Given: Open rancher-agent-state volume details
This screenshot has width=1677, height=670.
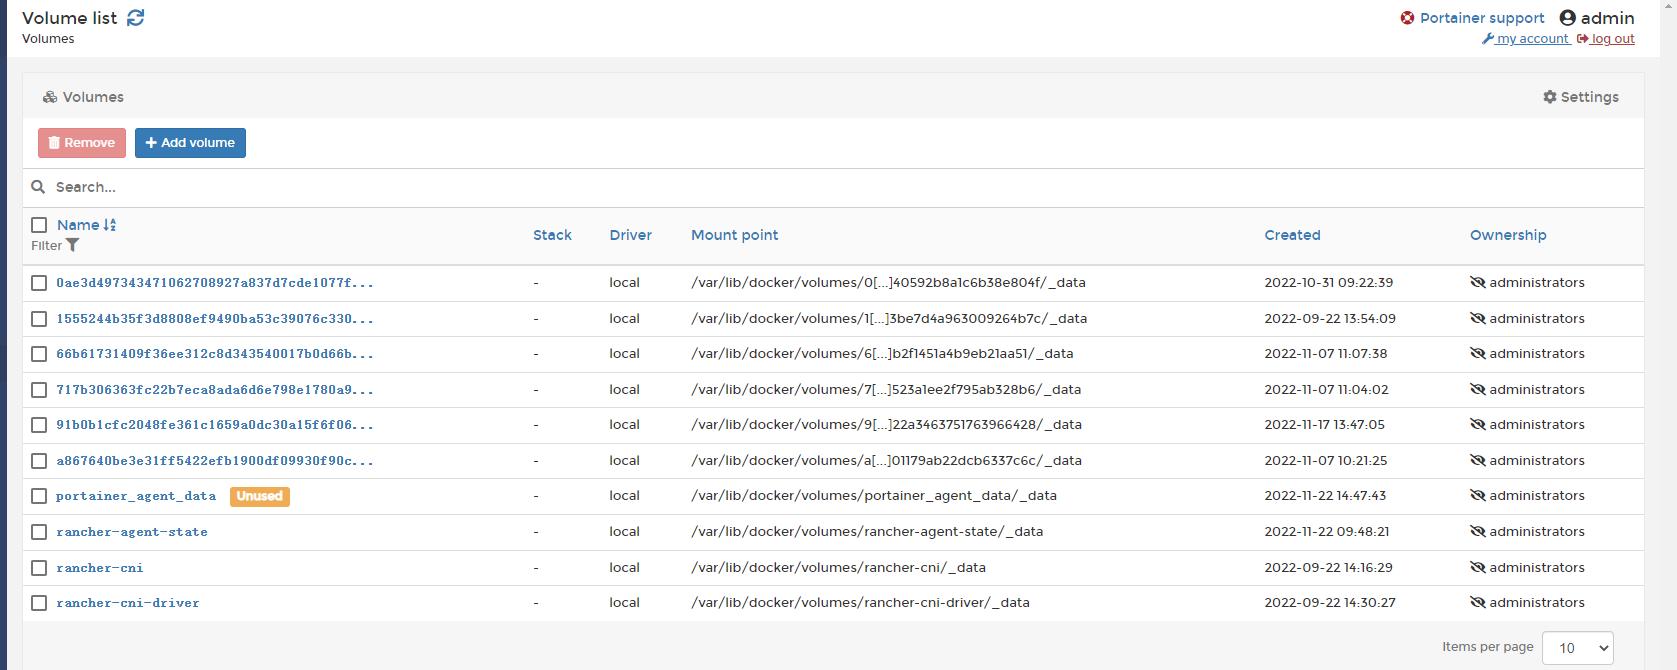Looking at the screenshot, I should coord(132,532).
